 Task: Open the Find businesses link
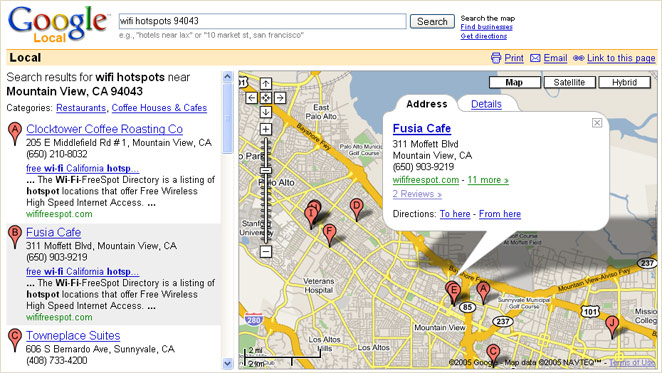(x=486, y=27)
